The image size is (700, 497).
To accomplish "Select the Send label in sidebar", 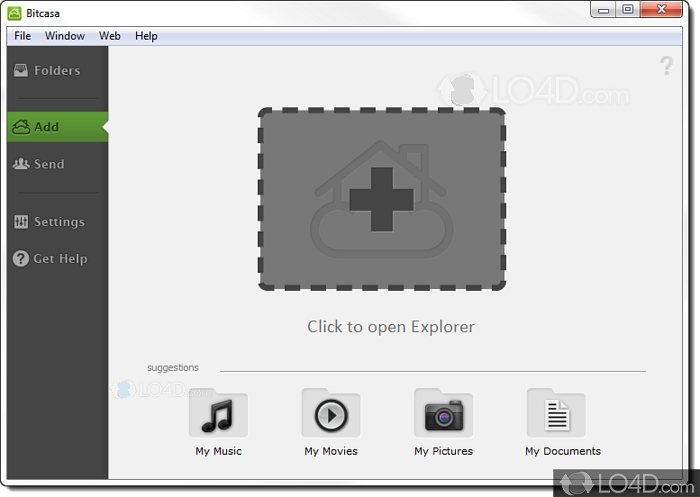I will click(49, 164).
